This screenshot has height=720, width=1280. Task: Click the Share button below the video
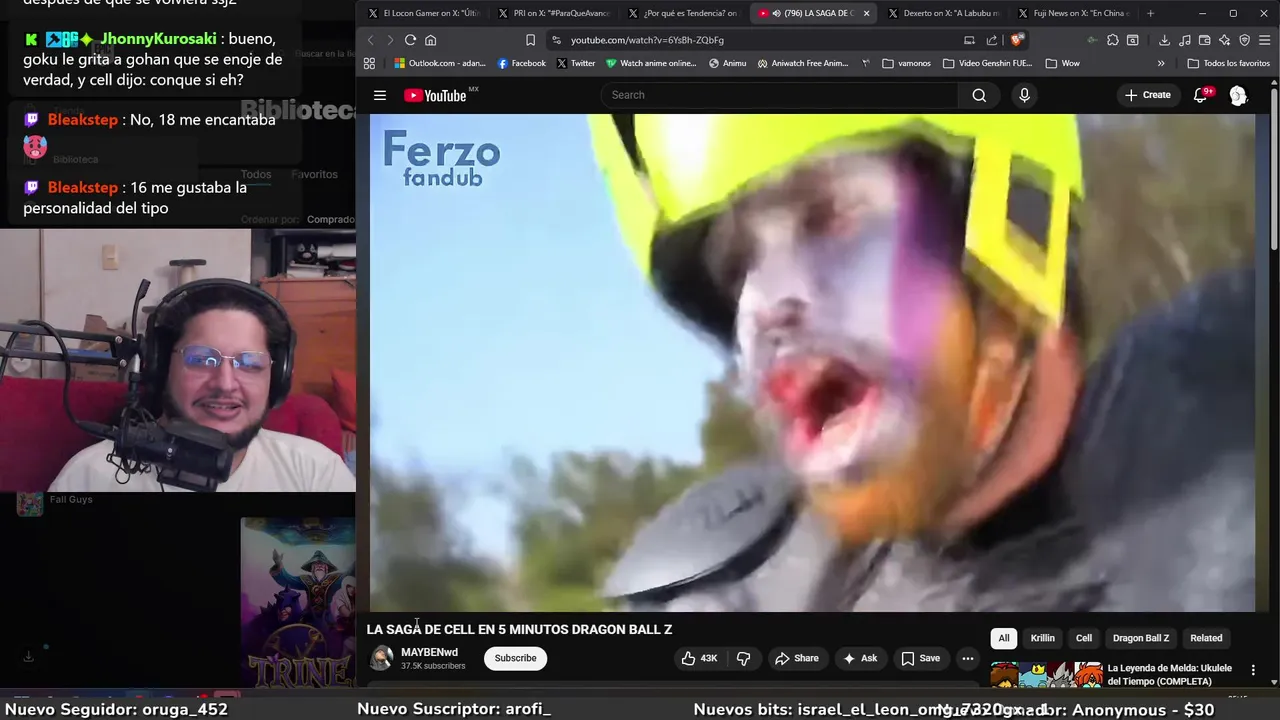pos(797,658)
